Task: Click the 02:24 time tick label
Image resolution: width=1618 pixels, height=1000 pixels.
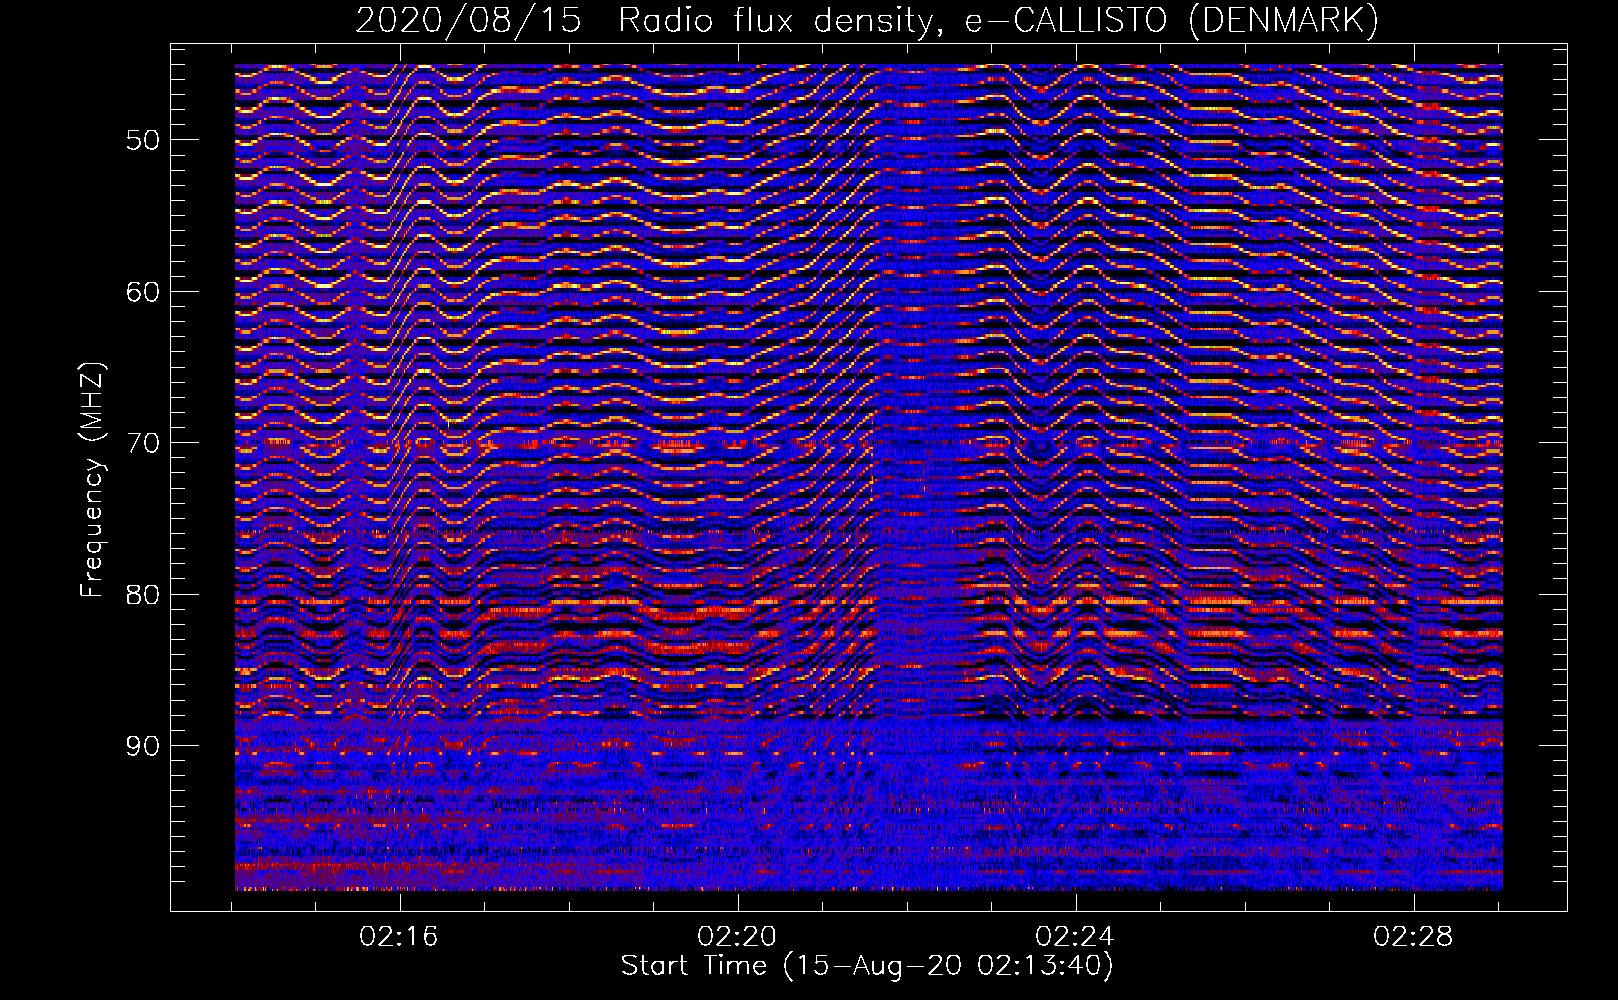Action: 1076,937
